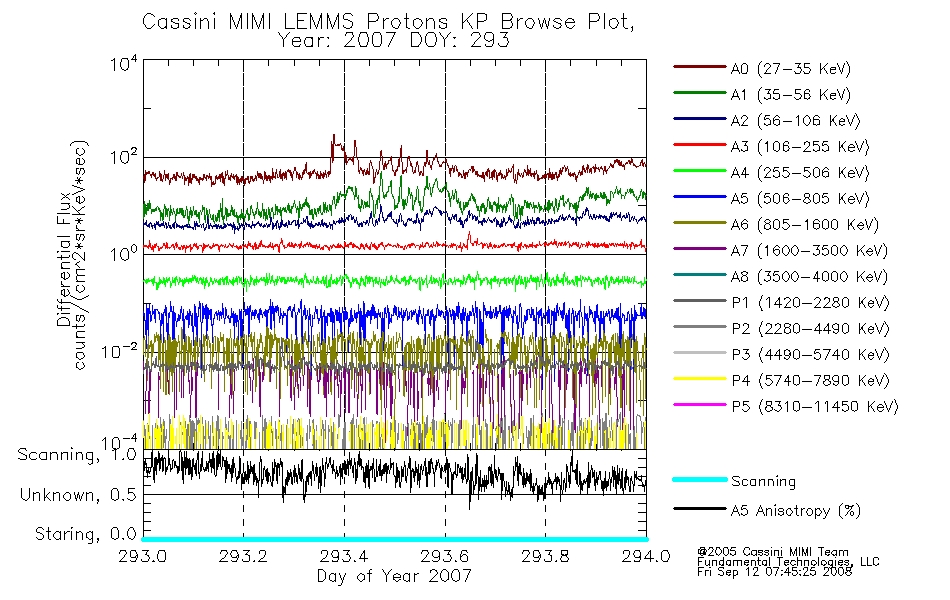Click the 10^2 y-axis tick label
This screenshot has height=600, width=950.
coord(124,157)
